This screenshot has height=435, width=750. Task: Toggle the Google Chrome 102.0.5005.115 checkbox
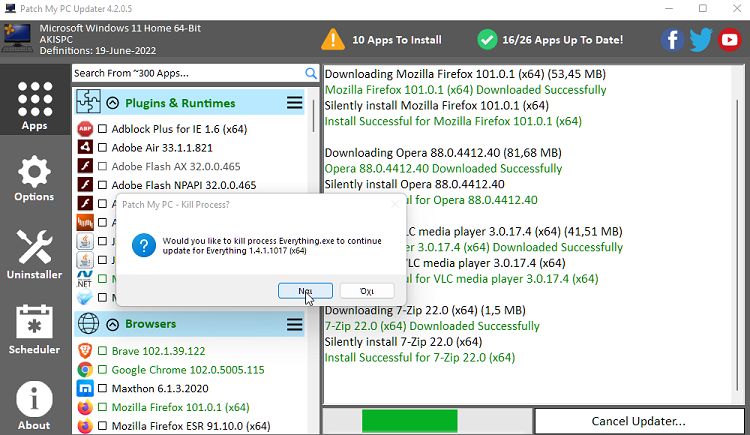click(x=102, y=369)
